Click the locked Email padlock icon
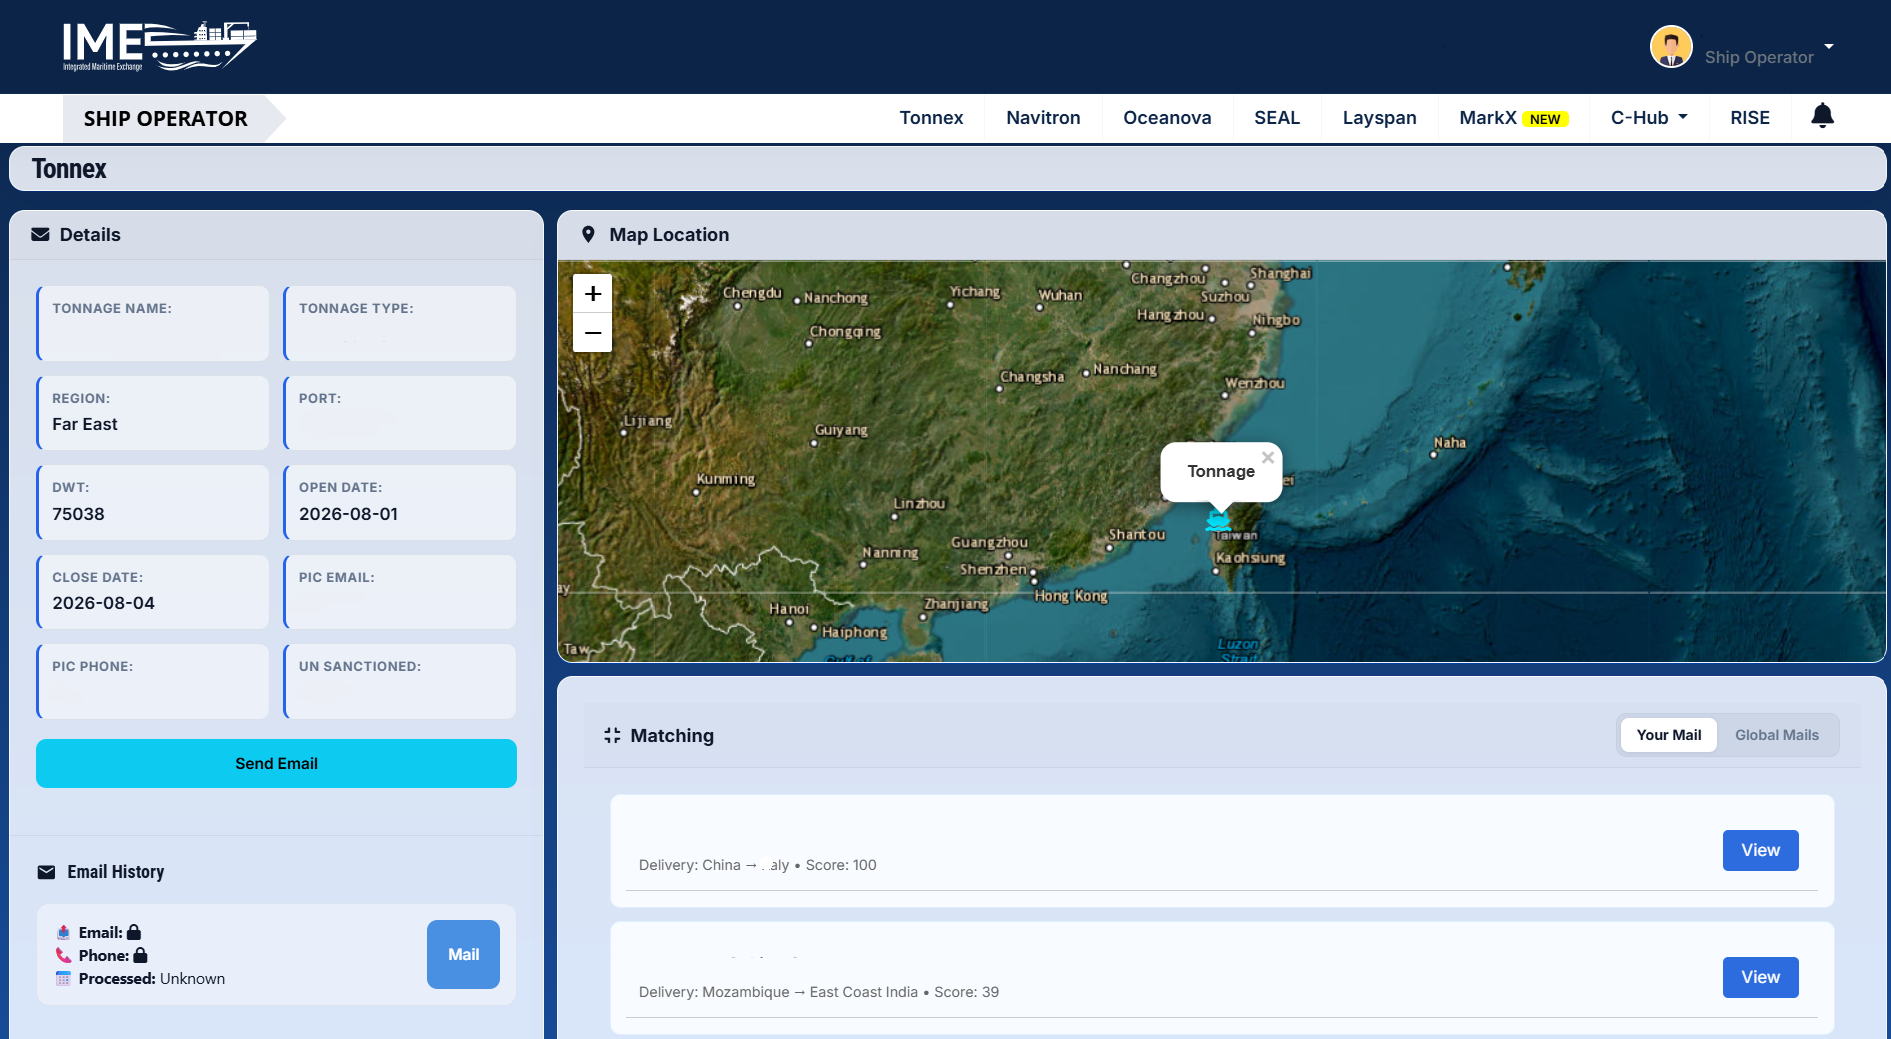The width and height of the screenshot is (1891, 1039). pos(134,932)
